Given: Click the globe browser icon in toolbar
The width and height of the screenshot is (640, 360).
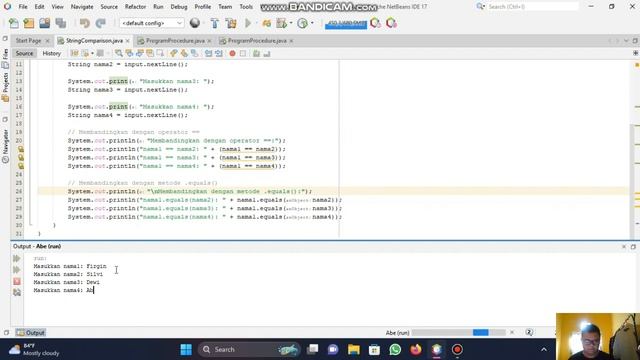Looking at the screenshot, I should click(195, 23).
